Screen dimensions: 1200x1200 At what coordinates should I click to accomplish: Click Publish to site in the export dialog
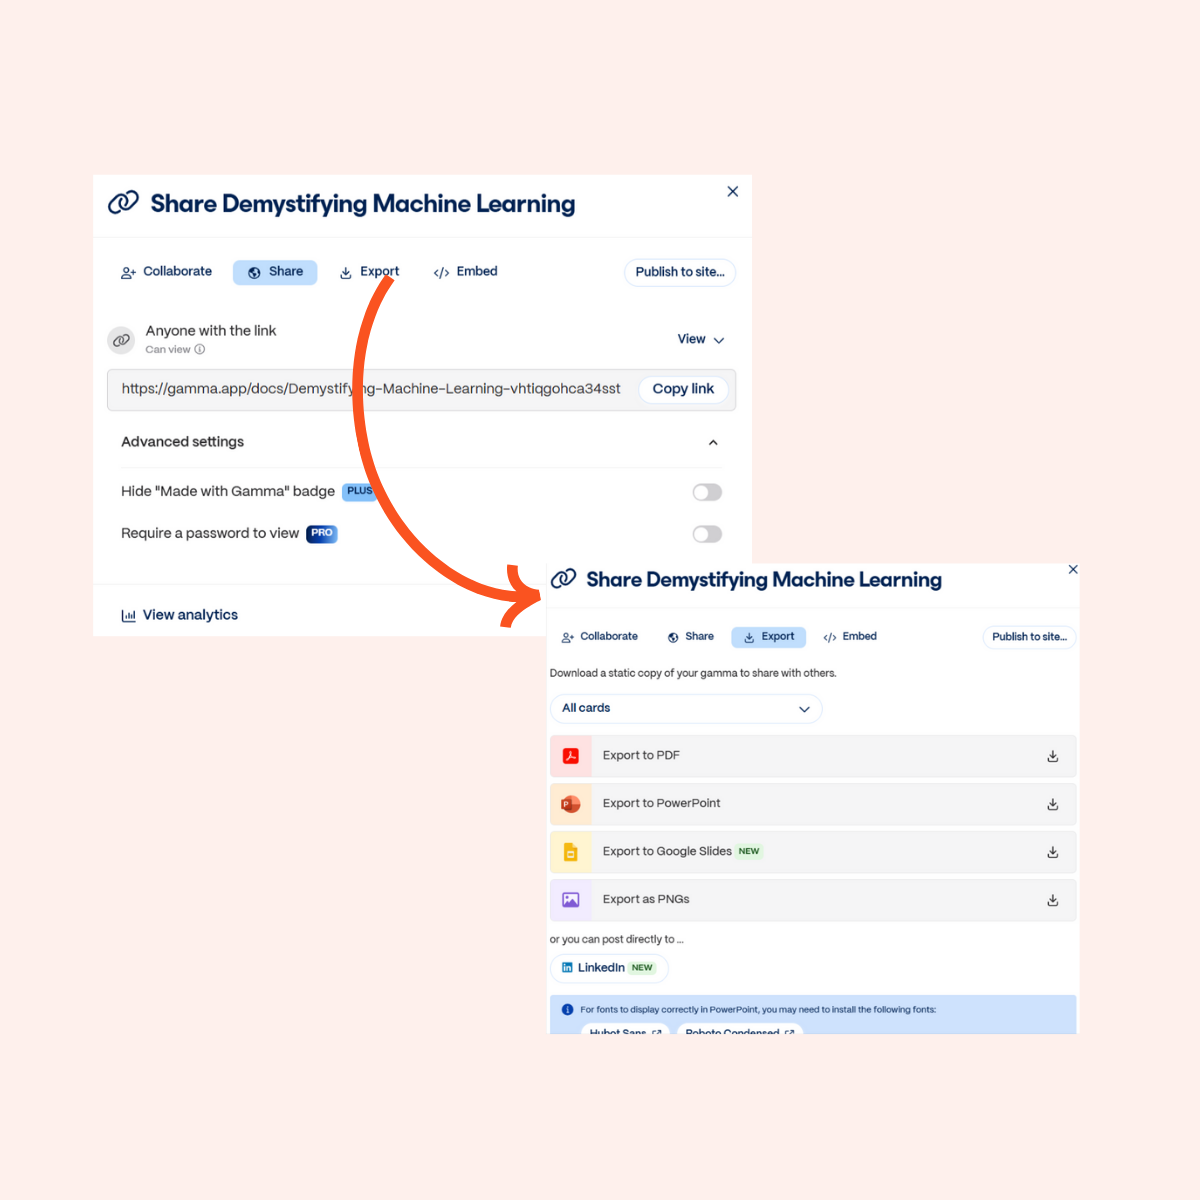click(1029, 637)
